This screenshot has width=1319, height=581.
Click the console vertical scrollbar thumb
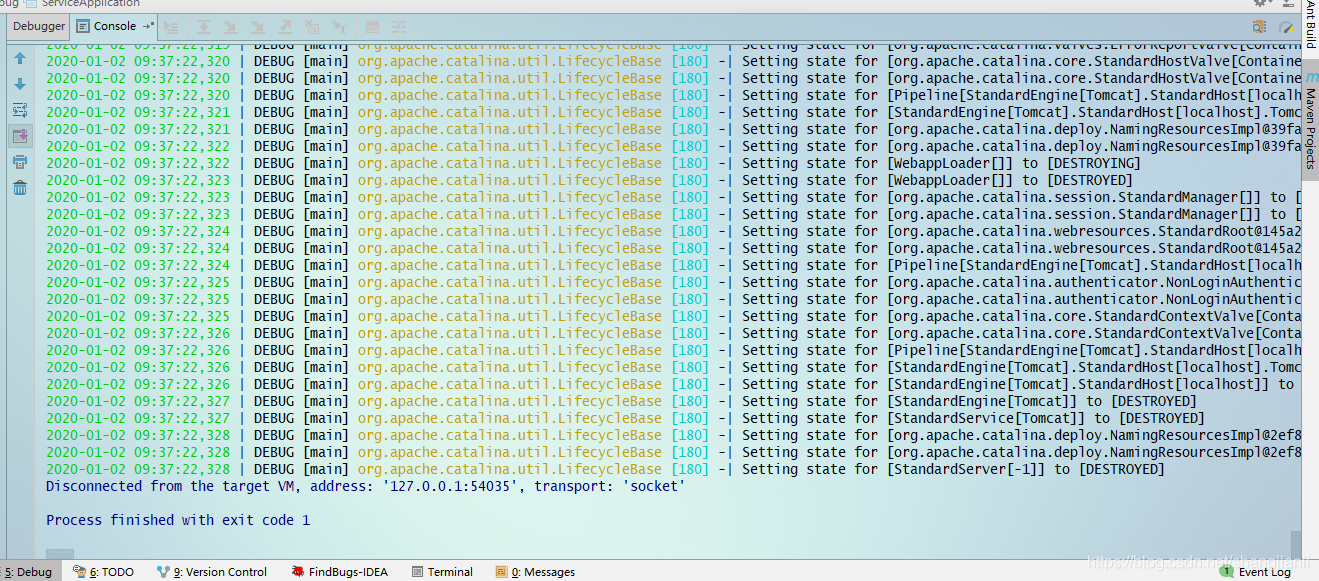pyautogui.click(x=1296, y=544)
